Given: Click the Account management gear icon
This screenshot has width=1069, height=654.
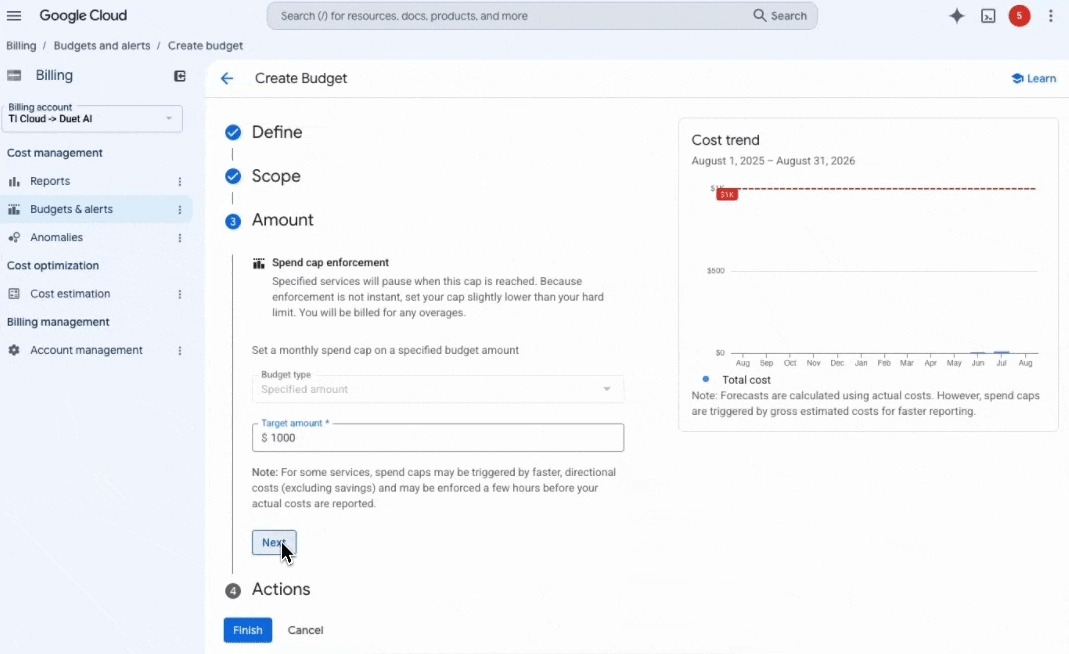Looking at the screenshot, I should [14, 350].
